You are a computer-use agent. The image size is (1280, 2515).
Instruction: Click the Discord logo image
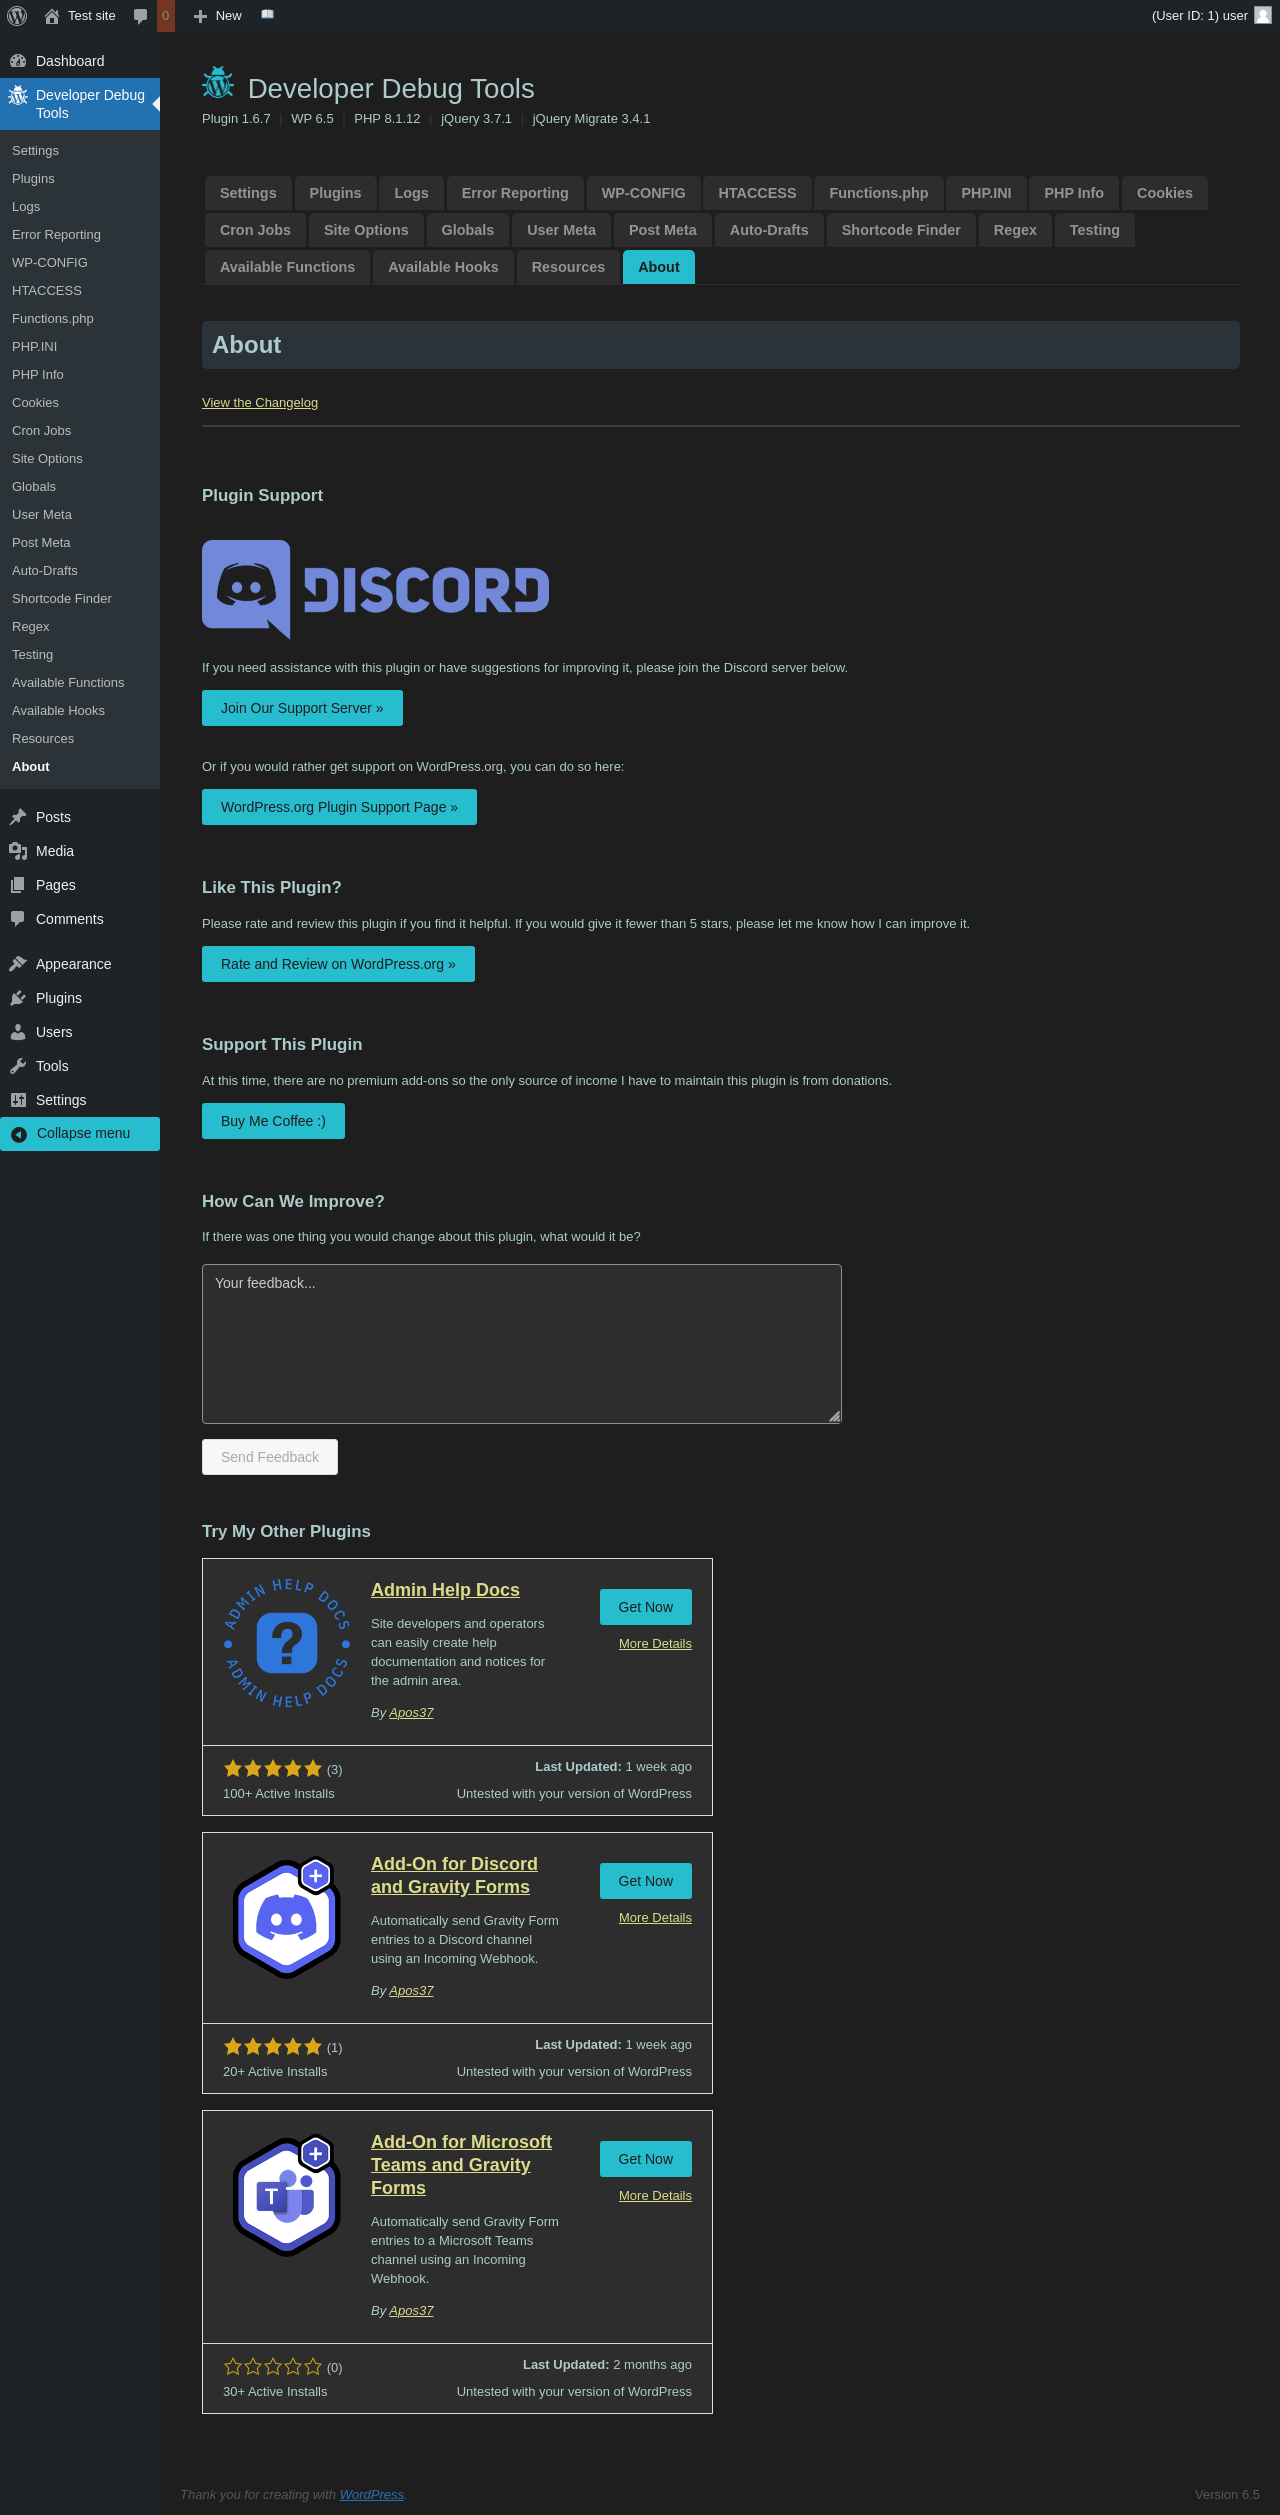376,590
